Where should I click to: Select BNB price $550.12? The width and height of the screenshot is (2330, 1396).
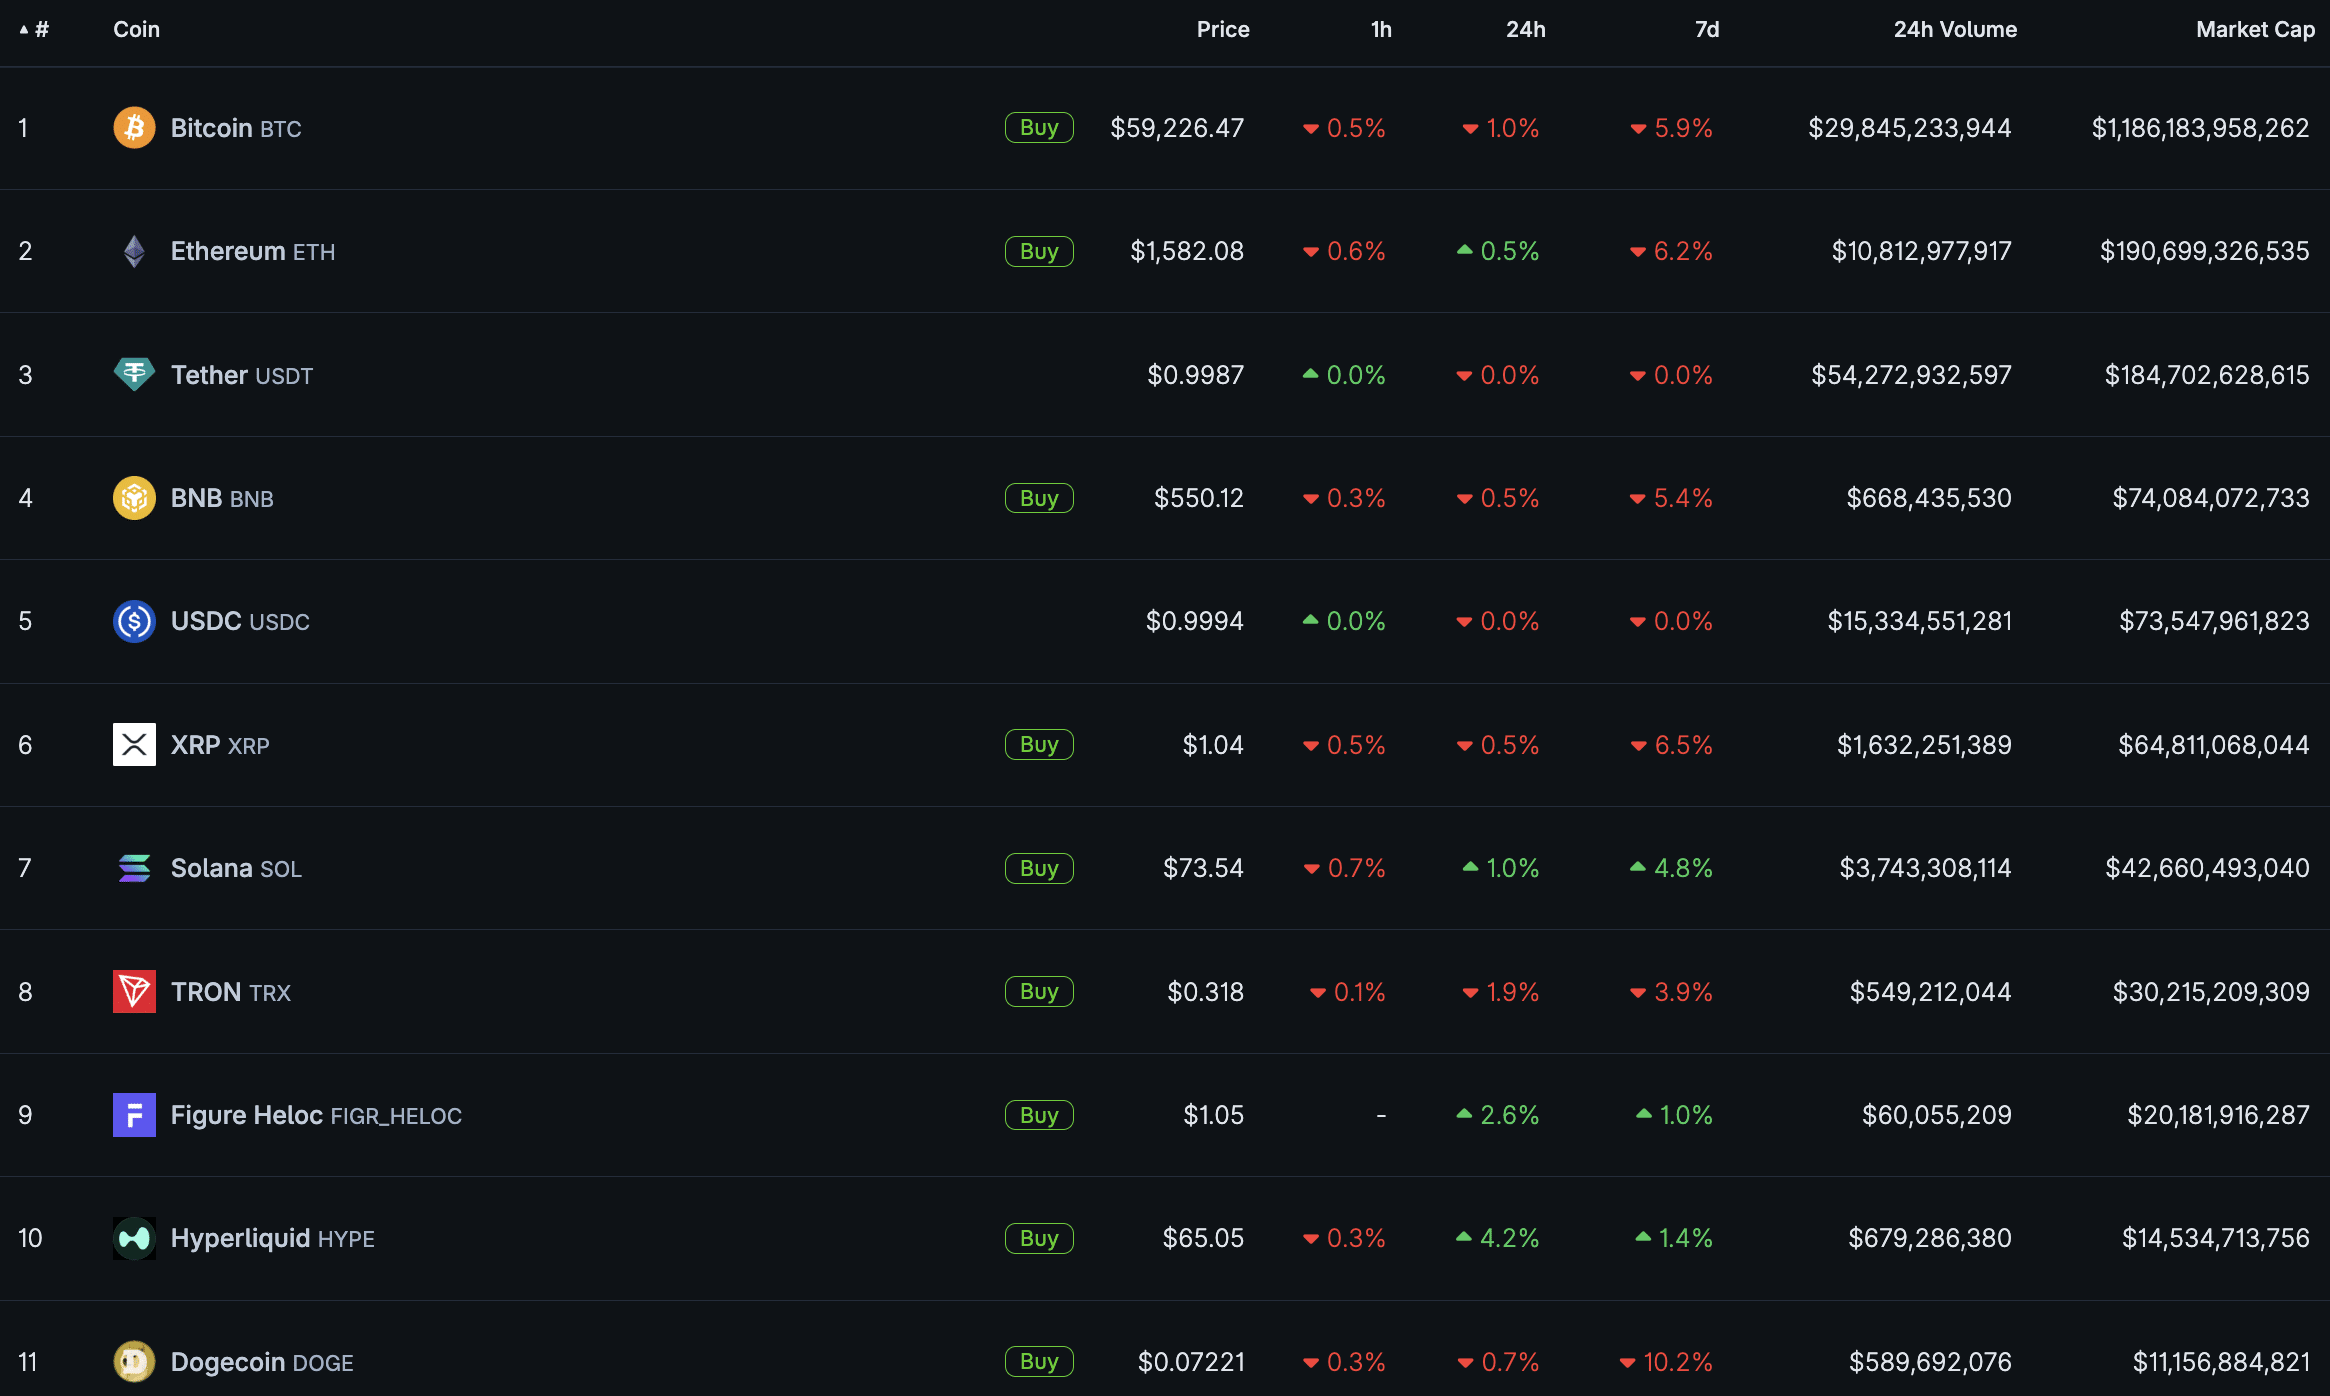click(1199, 498)
